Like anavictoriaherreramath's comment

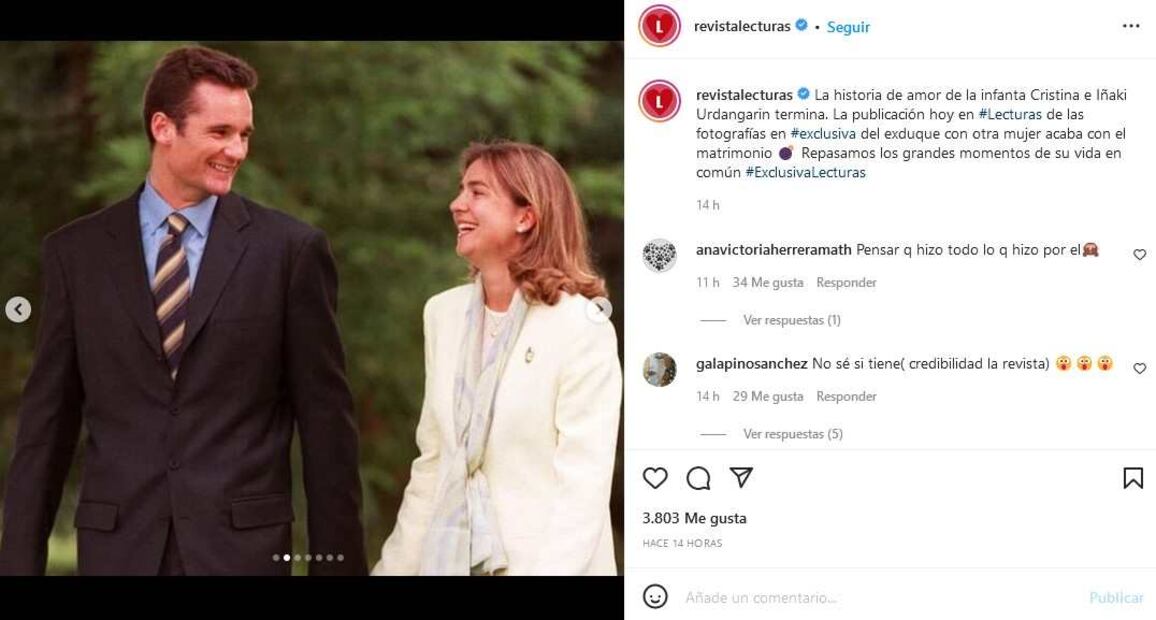[x=1139, y=255]
